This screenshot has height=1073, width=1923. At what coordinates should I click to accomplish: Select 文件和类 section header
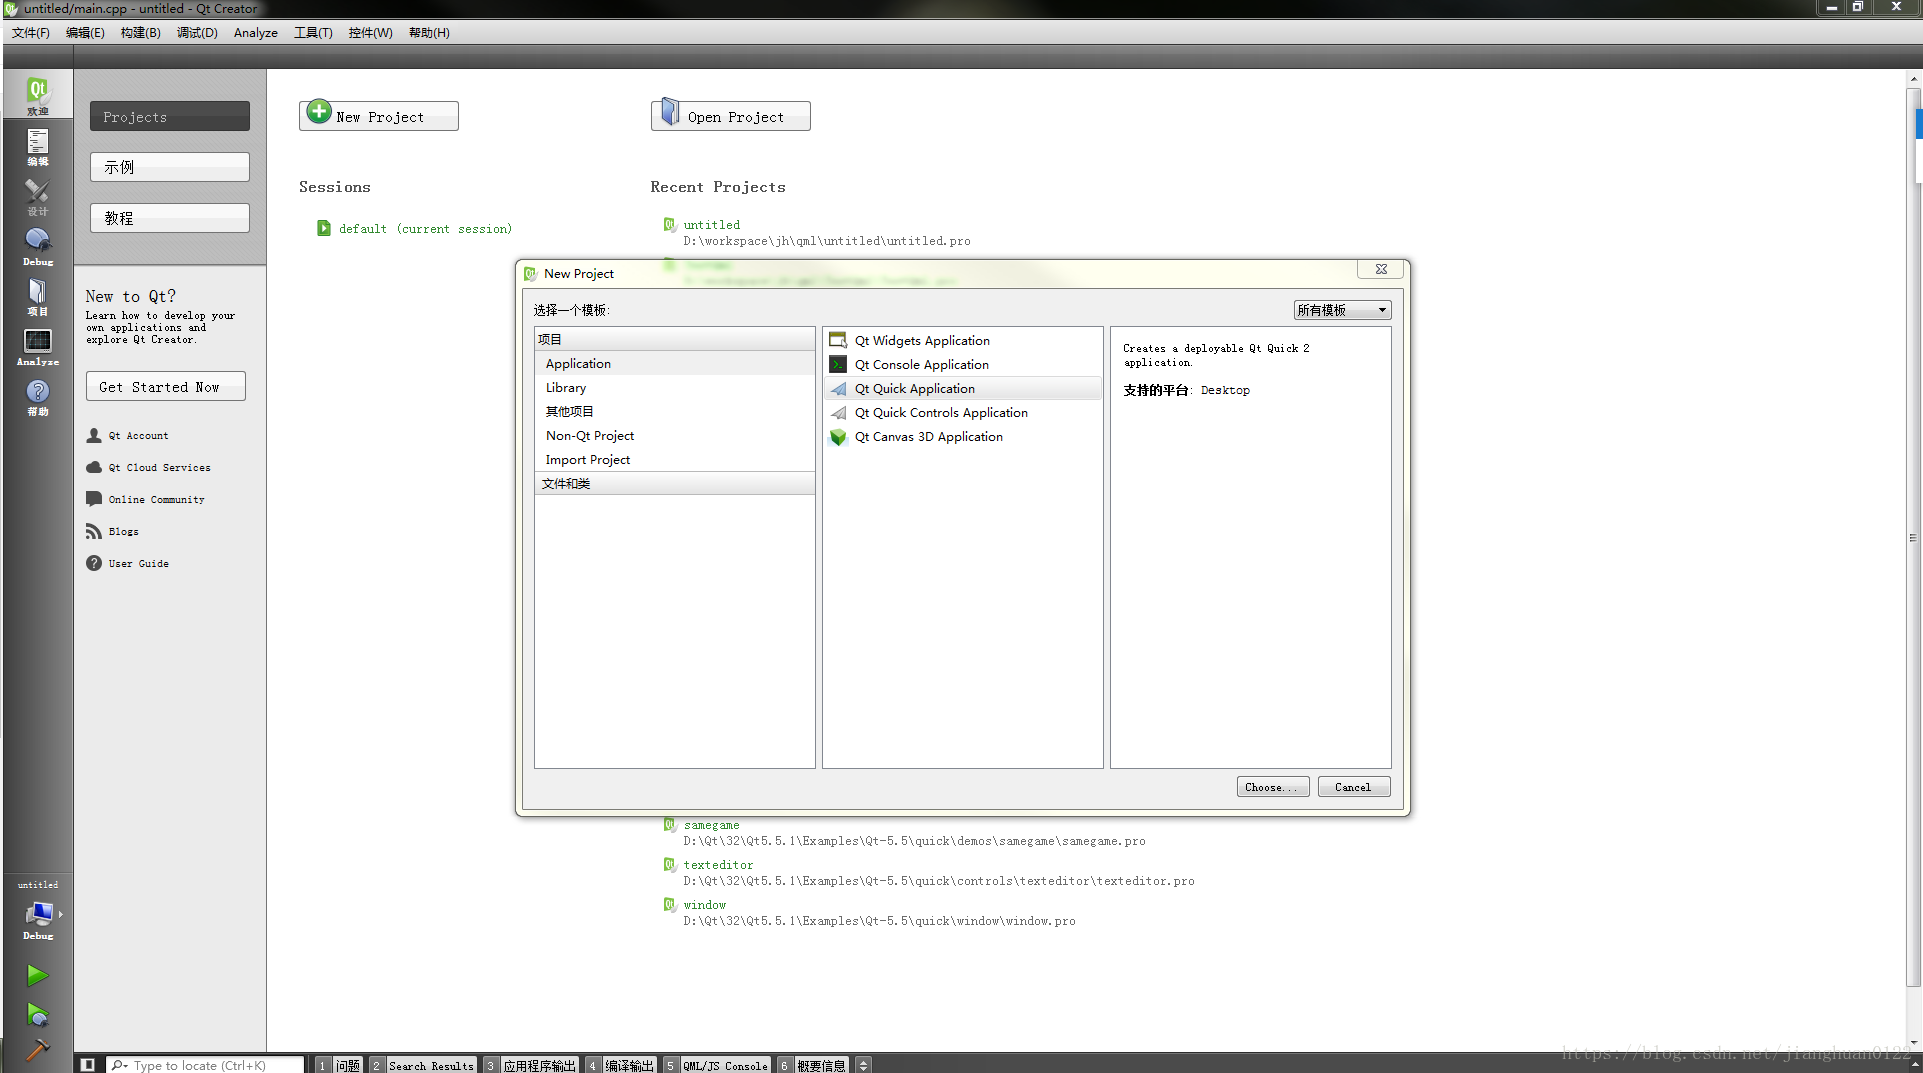675,483
